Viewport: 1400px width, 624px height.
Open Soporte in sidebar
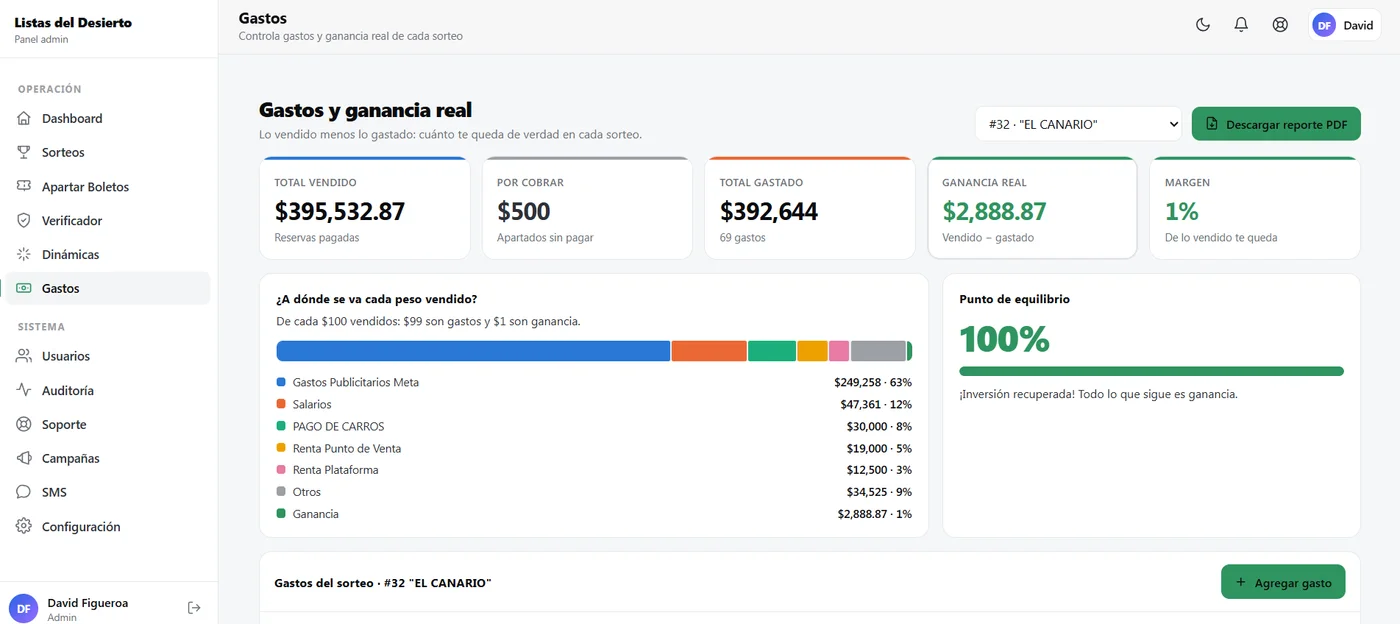(108, 424)
